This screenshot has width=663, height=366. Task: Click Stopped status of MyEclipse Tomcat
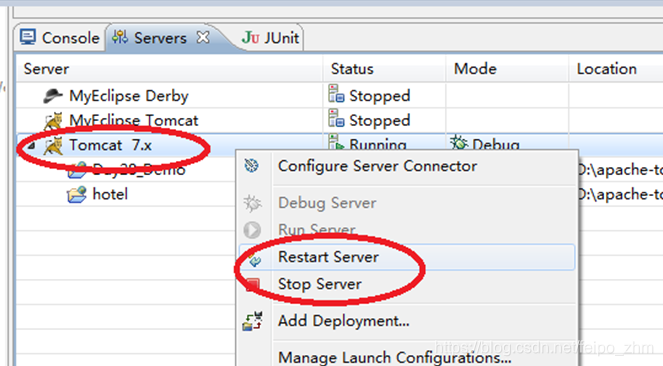380,121
